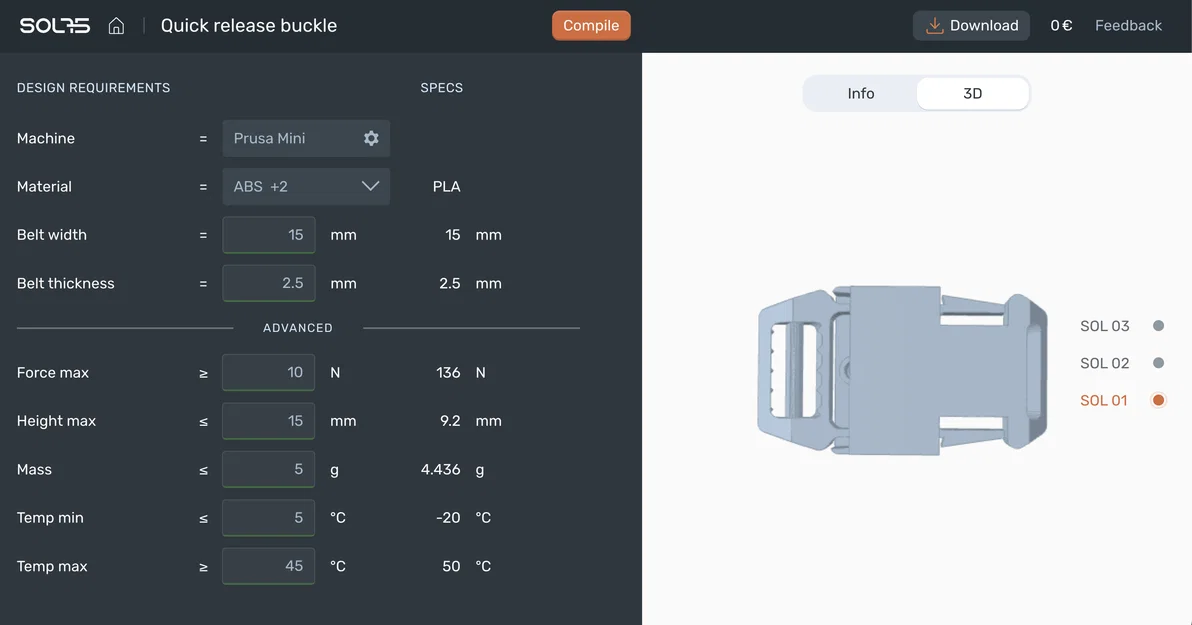Click the Compile button

590,24
